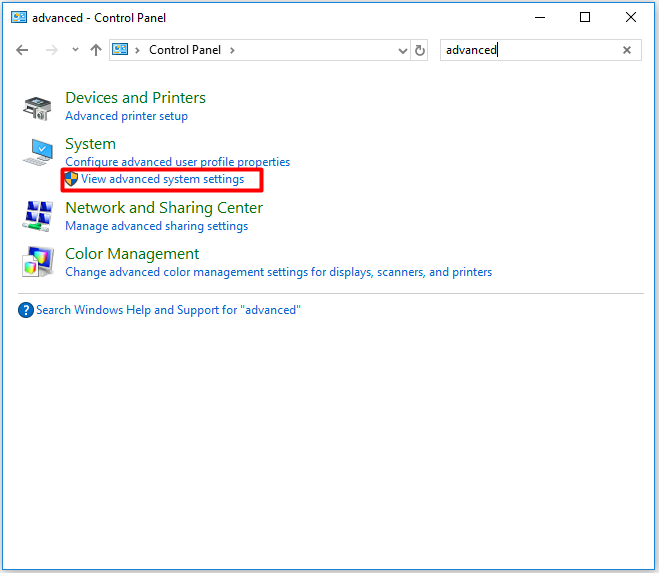The image size is (659, 573).
Task: Click the search field containing 'advanced'
Action: tap(531, 50)
